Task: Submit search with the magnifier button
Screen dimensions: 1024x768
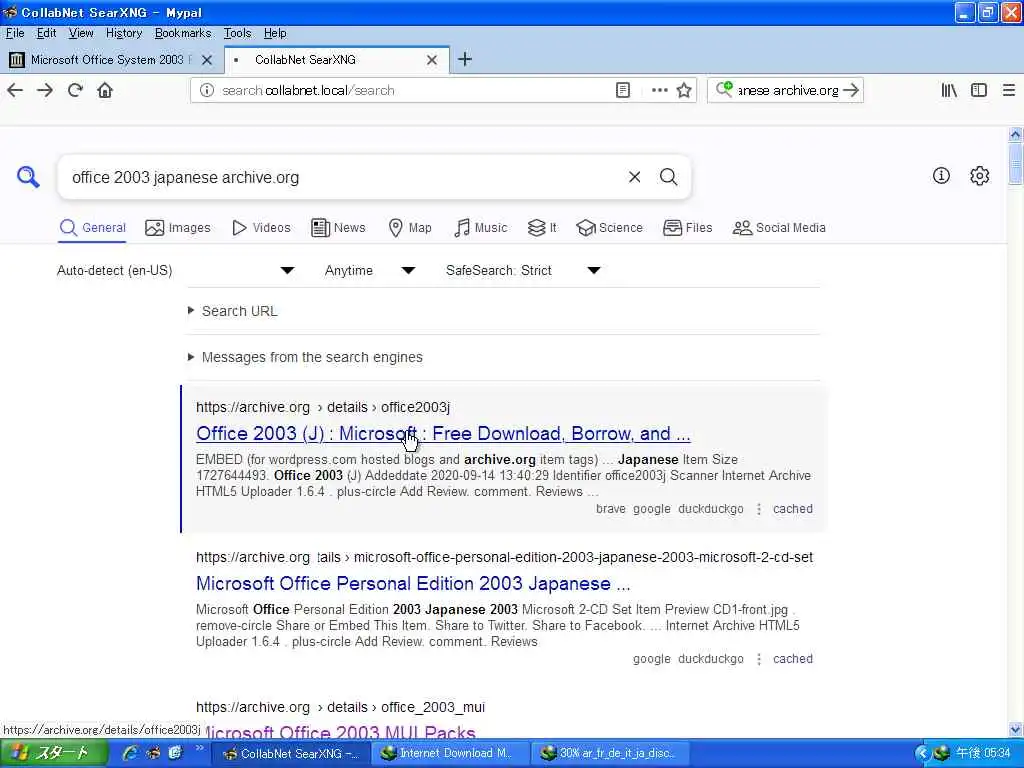Action: 668,177
